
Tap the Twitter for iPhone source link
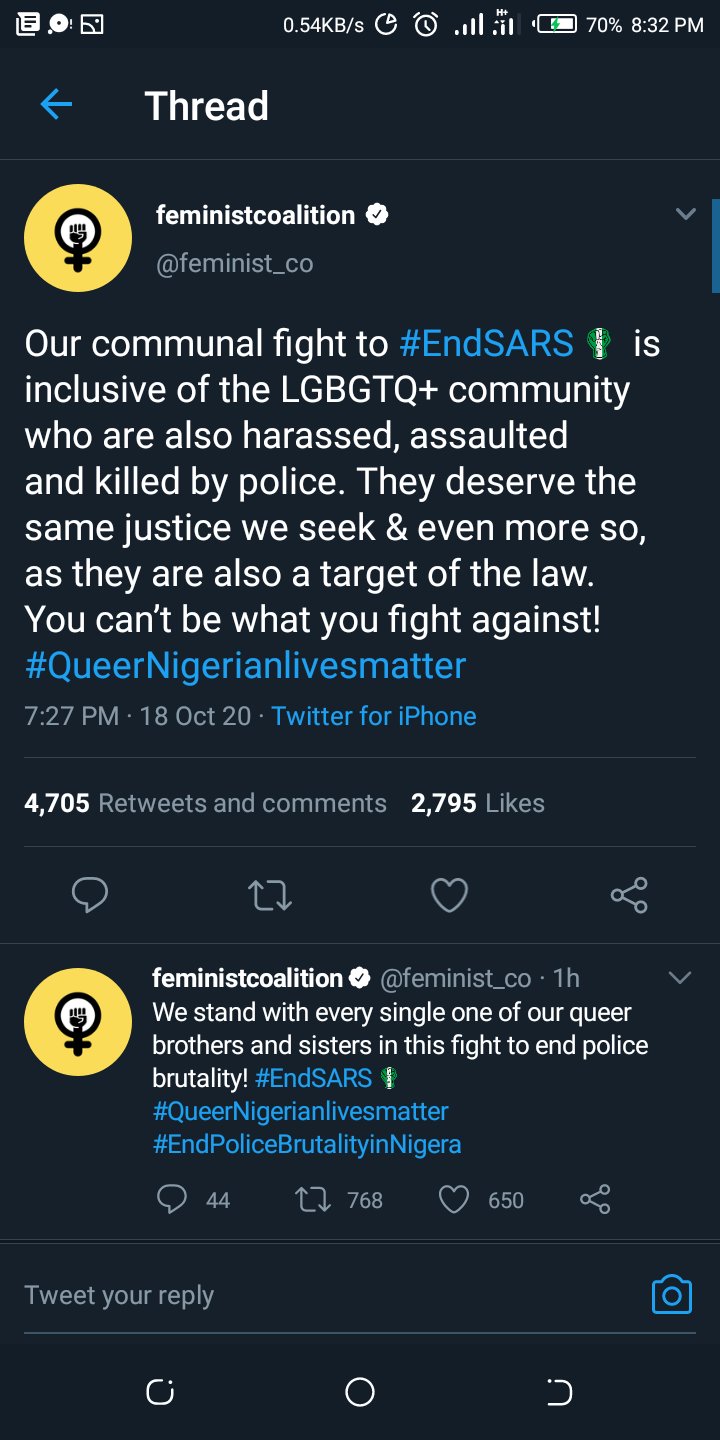[373, 716]
